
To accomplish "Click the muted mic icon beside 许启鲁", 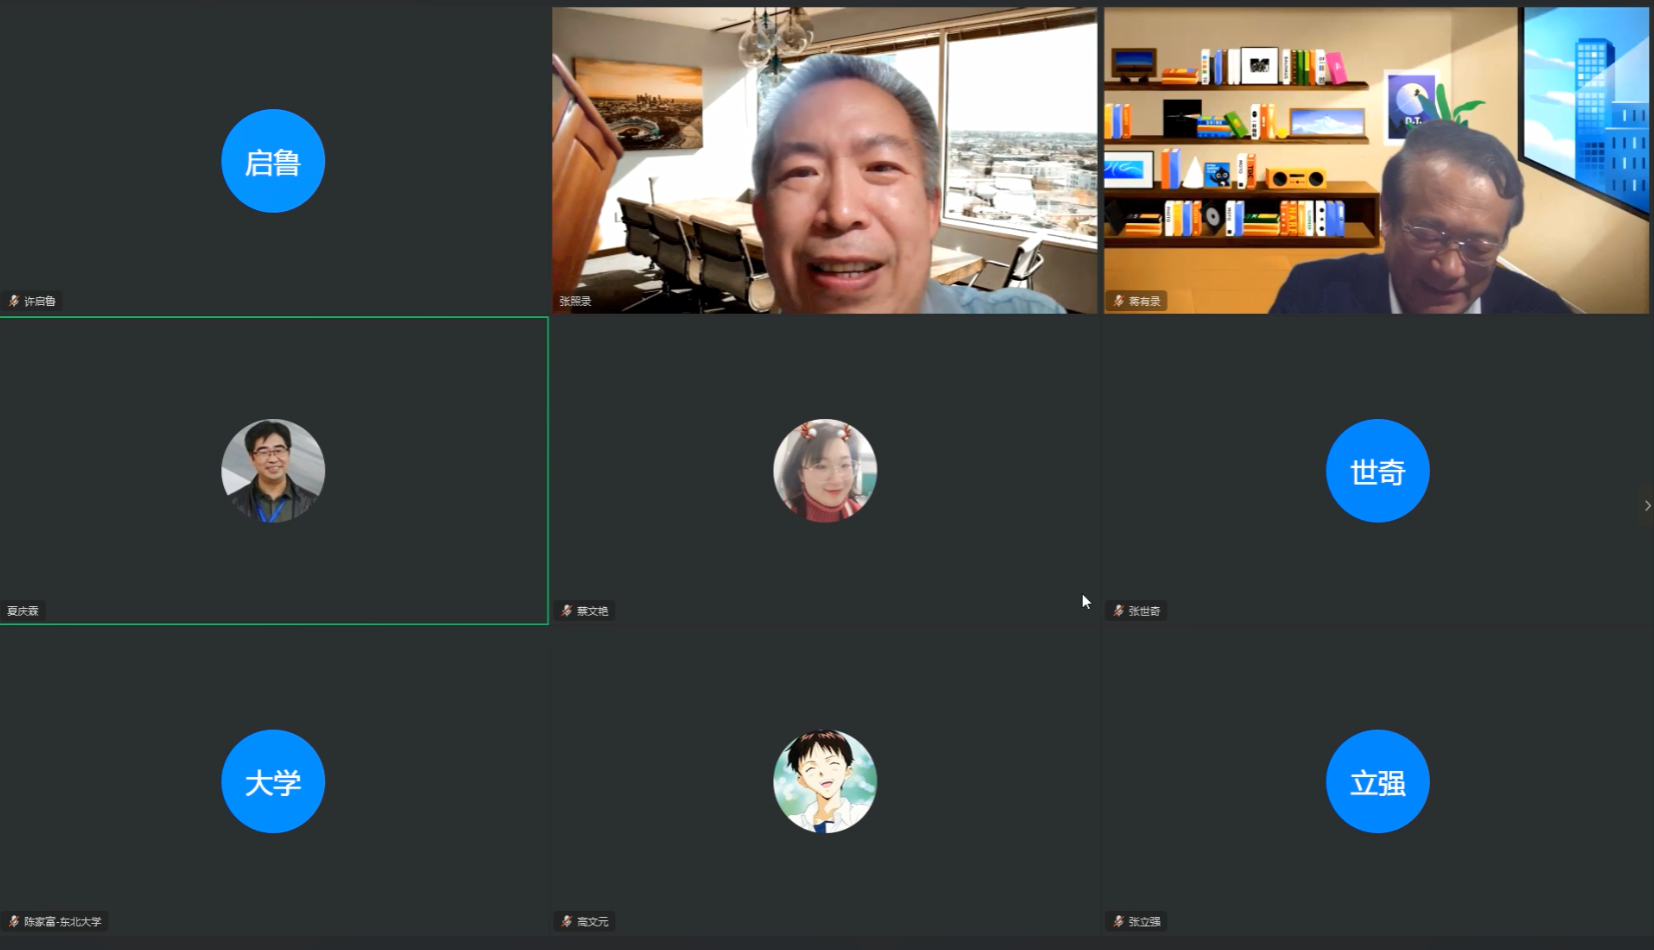I will pos(14,301).
